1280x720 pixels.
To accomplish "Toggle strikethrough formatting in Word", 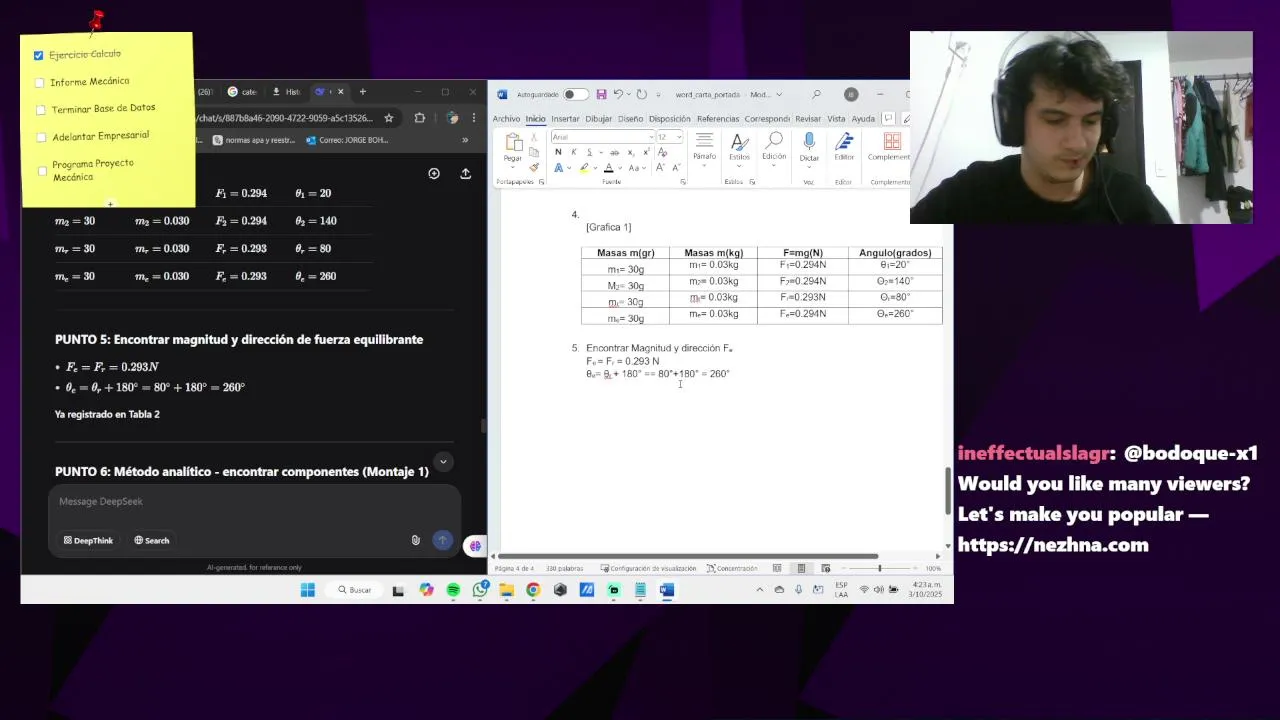I will click(x=614, y=152).
